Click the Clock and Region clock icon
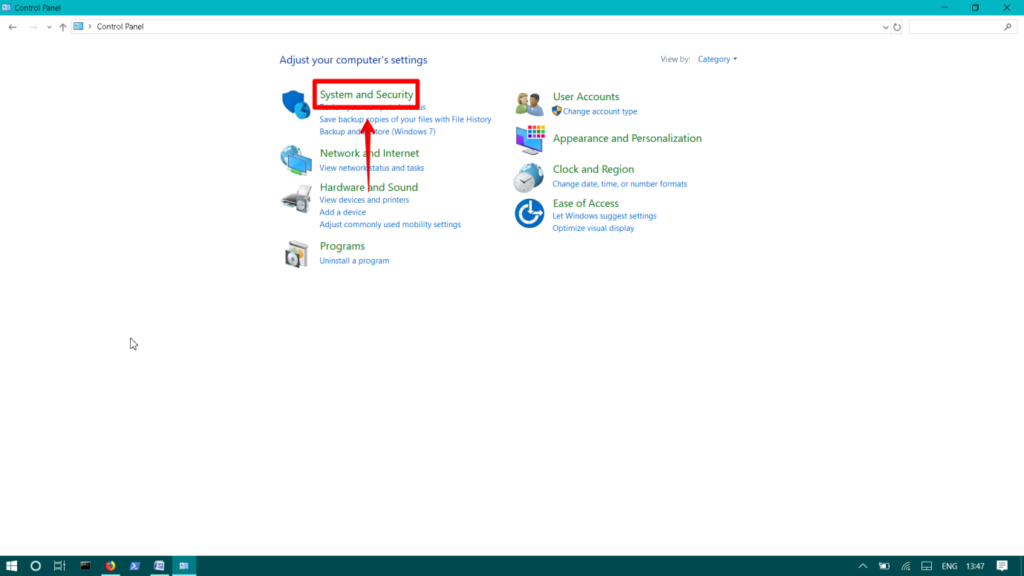 coord(528,178)
